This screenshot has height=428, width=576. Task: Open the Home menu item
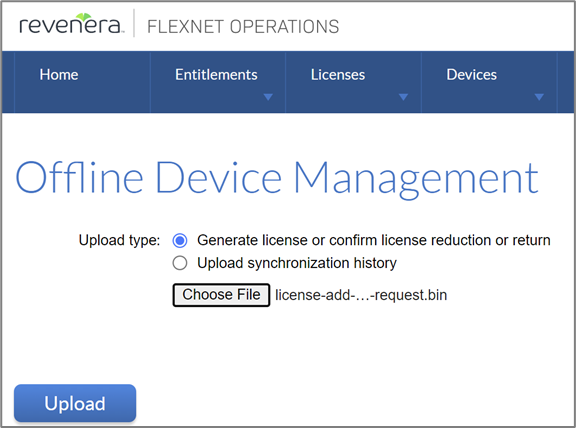point(59,75)
